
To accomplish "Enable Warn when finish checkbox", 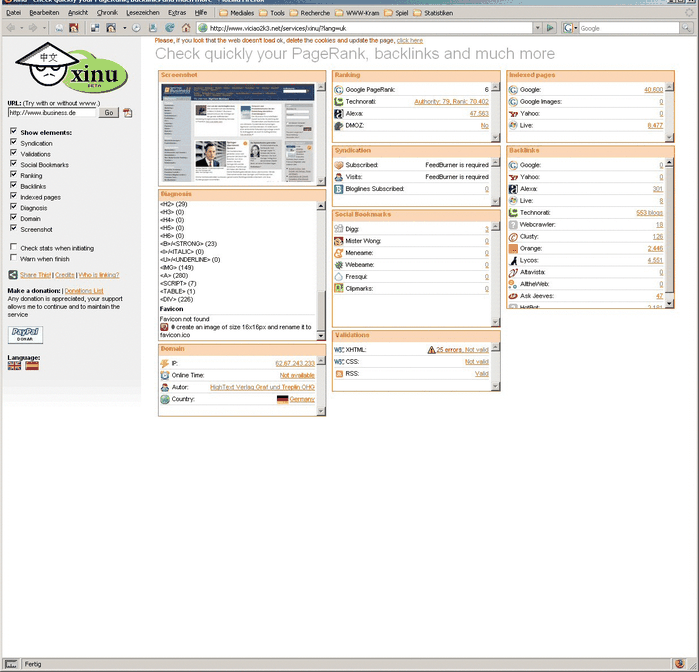I will (13, 258).
